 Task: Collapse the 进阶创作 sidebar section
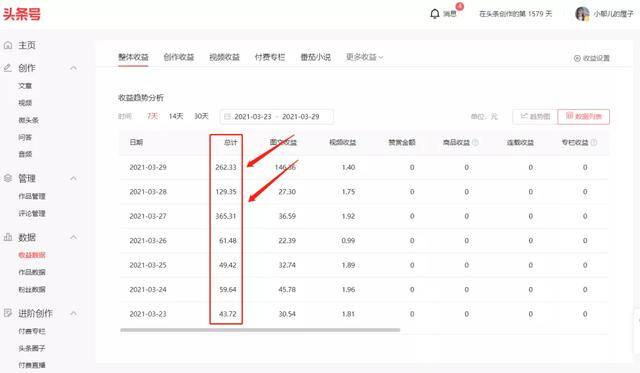click(73, 313)
